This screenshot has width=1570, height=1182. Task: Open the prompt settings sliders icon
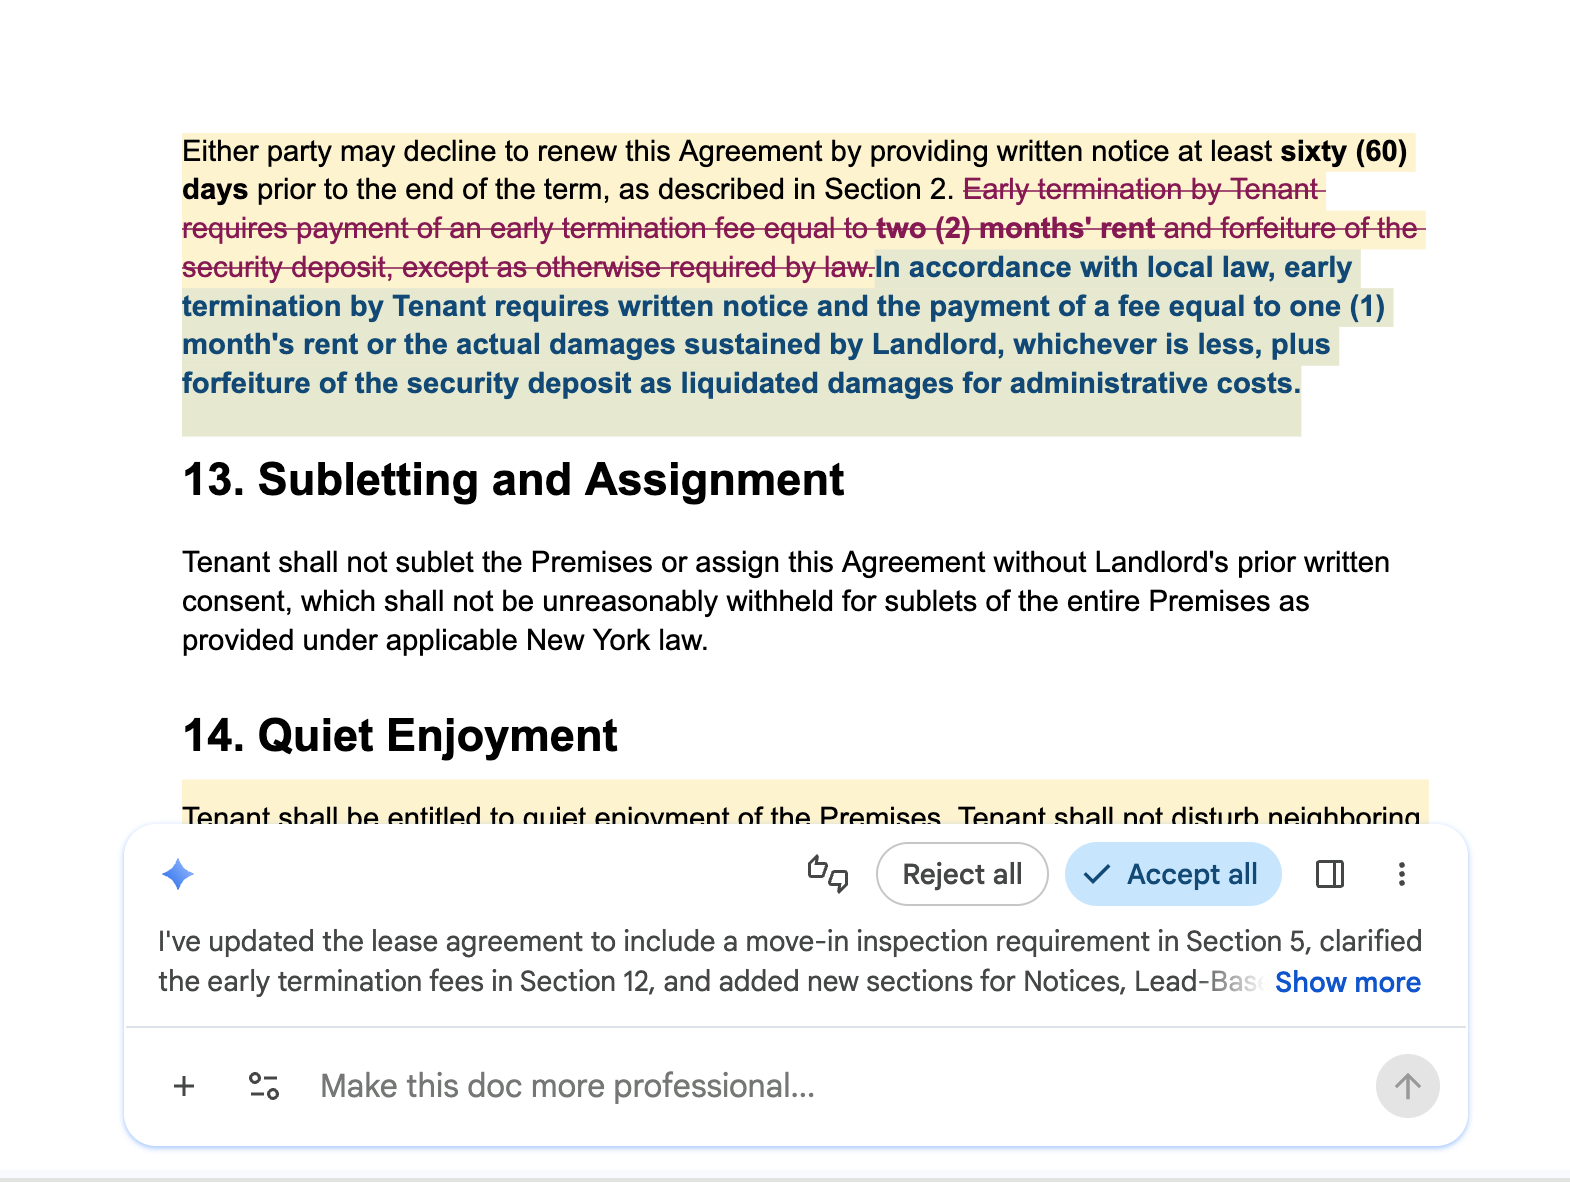click(x=264, y=1086)
